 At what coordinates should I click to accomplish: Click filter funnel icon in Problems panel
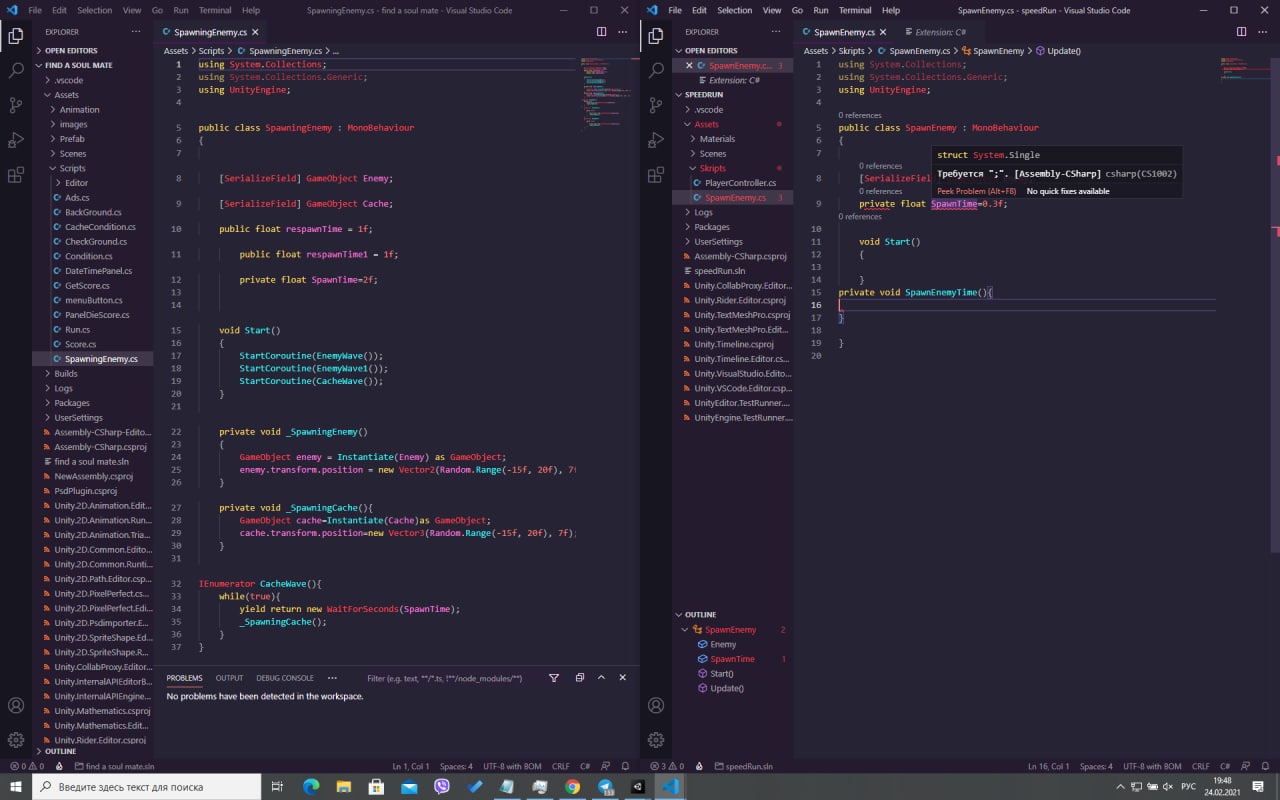coord(554,678)
